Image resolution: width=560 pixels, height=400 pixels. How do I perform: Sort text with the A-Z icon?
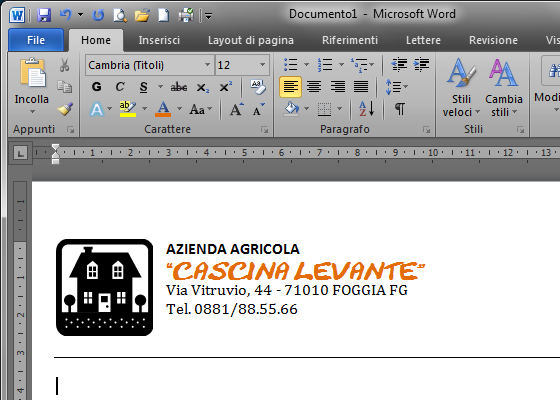coord(366,109)
